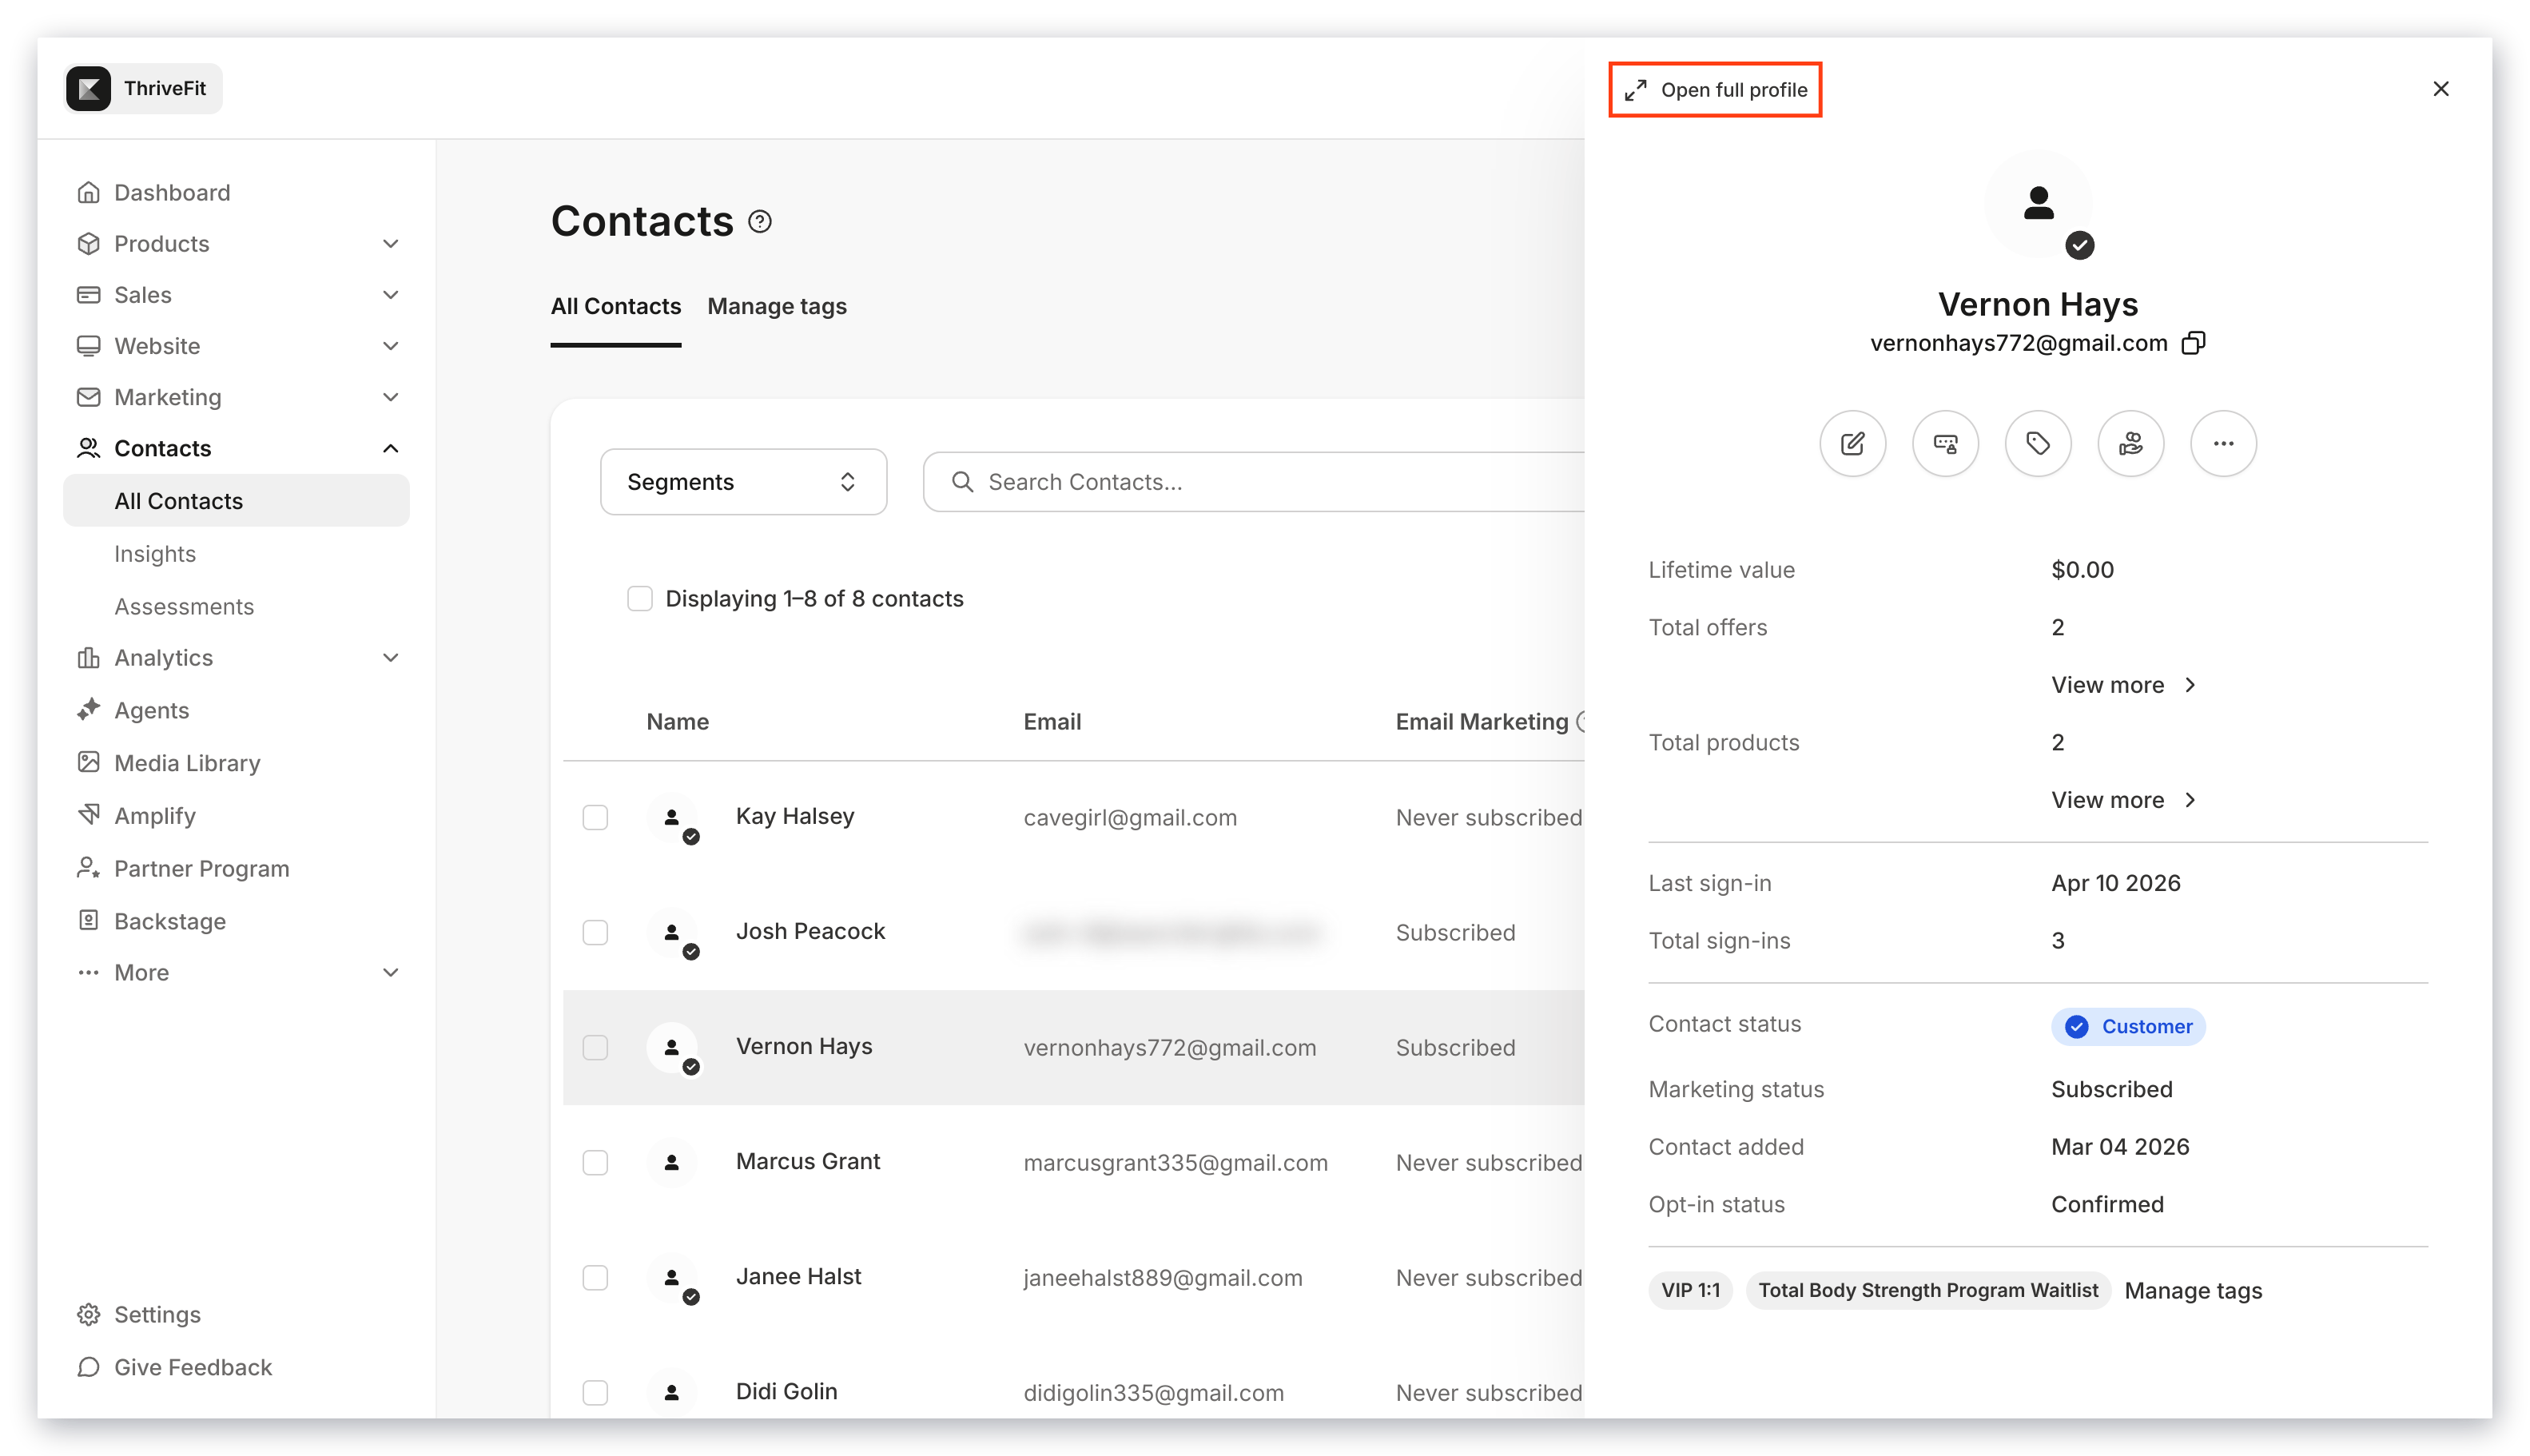Click the ThriveFit logo icon
The width and height of the screenshot is (2530, 1456).
pos(89,89)
